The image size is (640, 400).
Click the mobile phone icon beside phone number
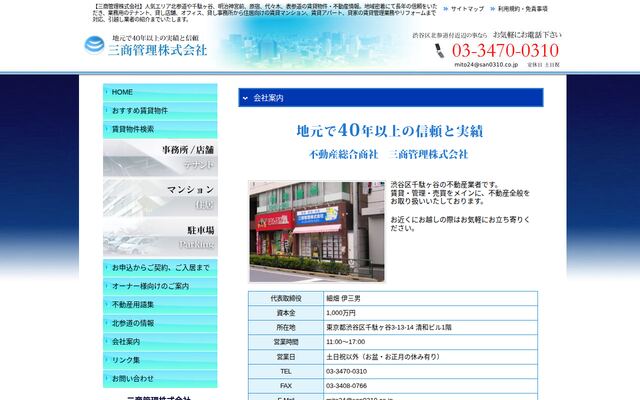(x=439, y=51)
